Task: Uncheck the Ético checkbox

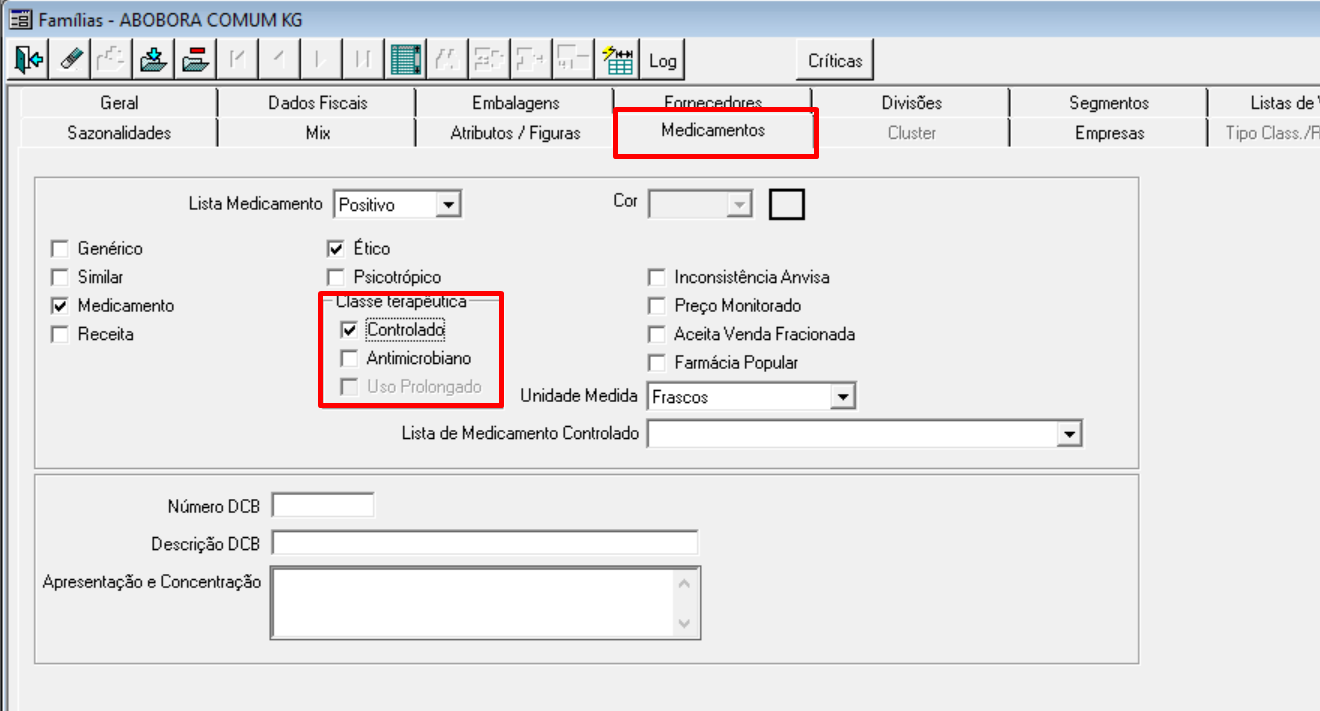Action: 335,249
